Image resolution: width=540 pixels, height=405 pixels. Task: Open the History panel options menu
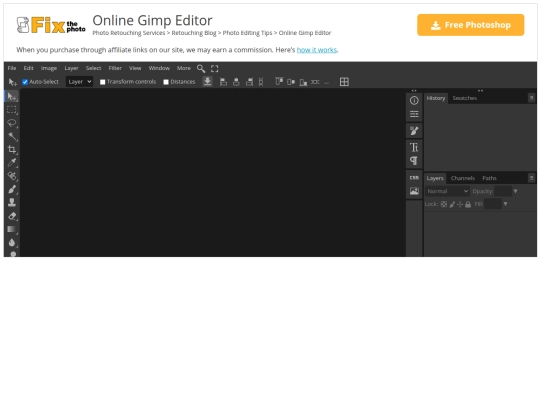click(x=532, y=98)
